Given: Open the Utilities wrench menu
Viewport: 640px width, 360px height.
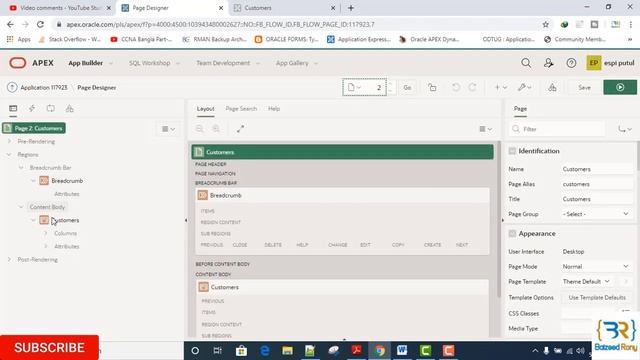Looking at the screenshot, I should click(524, 87).
